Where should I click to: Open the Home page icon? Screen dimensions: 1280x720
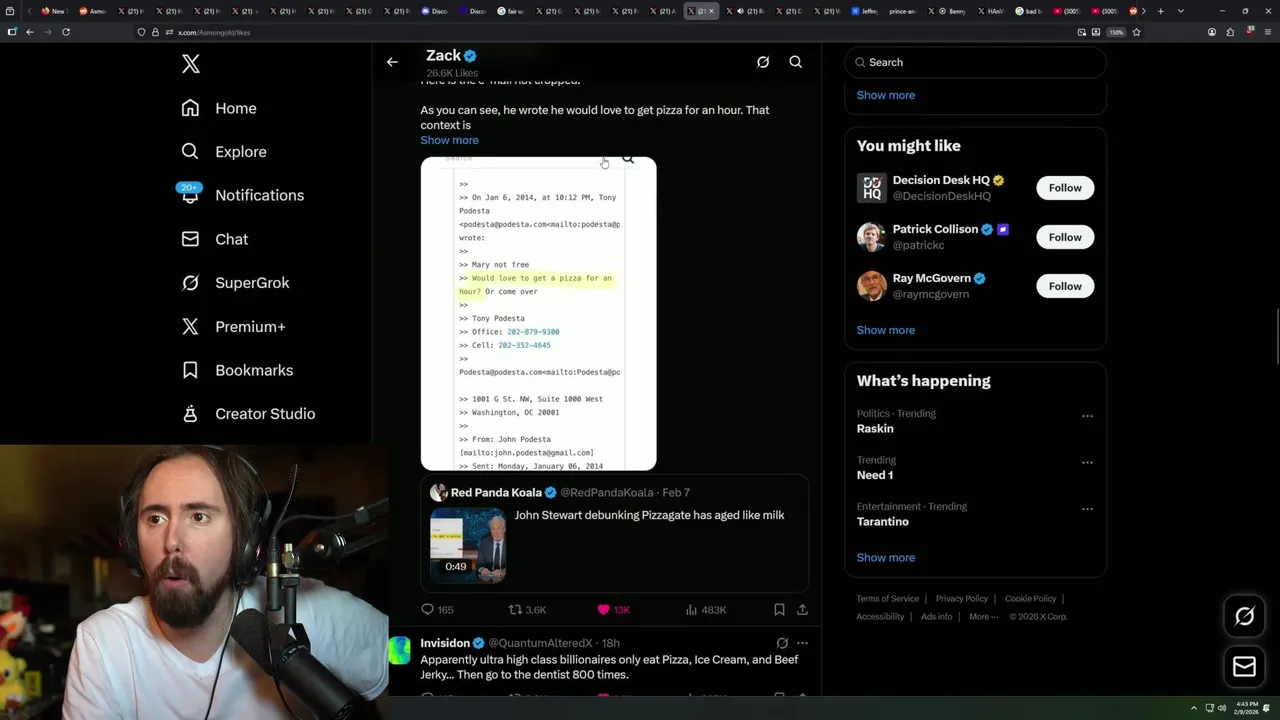click(190, 108)
